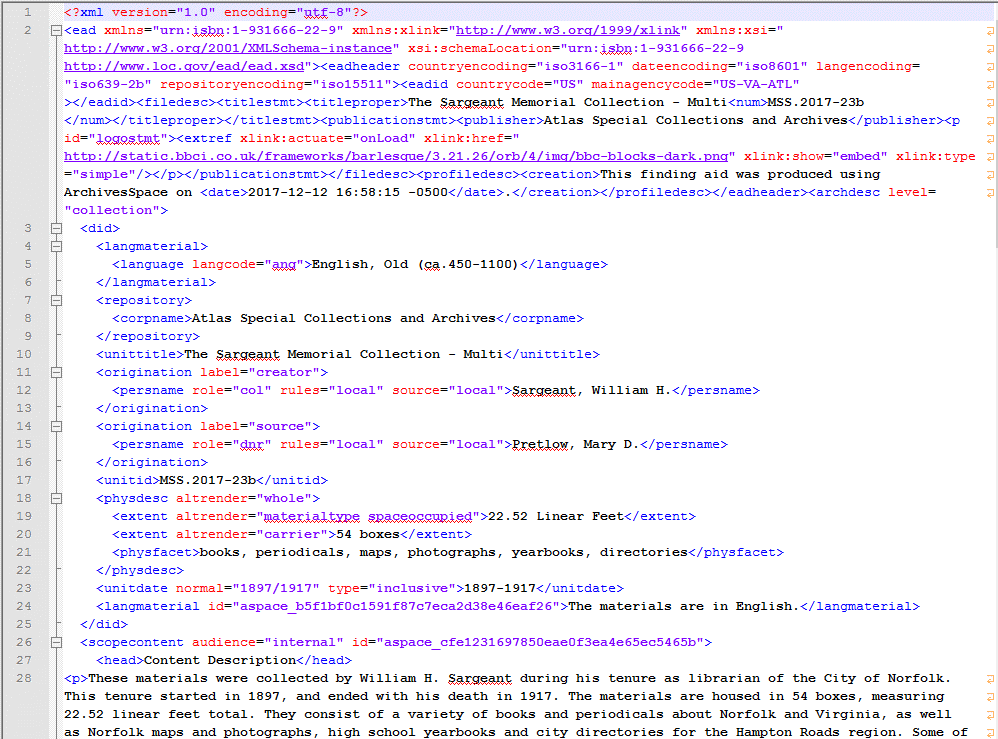Collapse the did element fold on line 3
The height and width of the screenshot is (739, 998).
click(54, 229)
